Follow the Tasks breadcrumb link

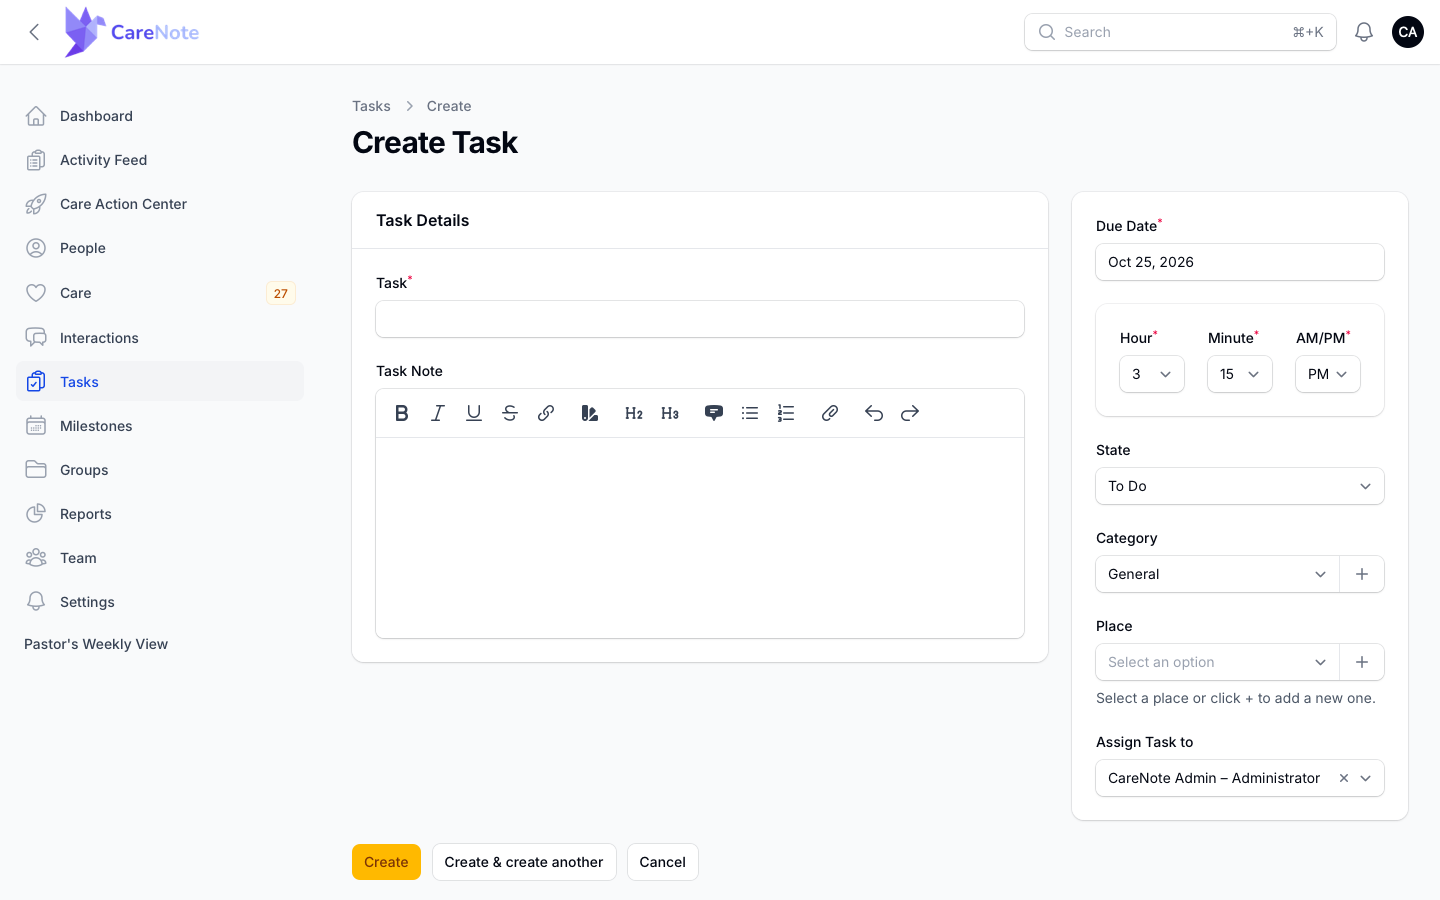[x=371, y=106]
